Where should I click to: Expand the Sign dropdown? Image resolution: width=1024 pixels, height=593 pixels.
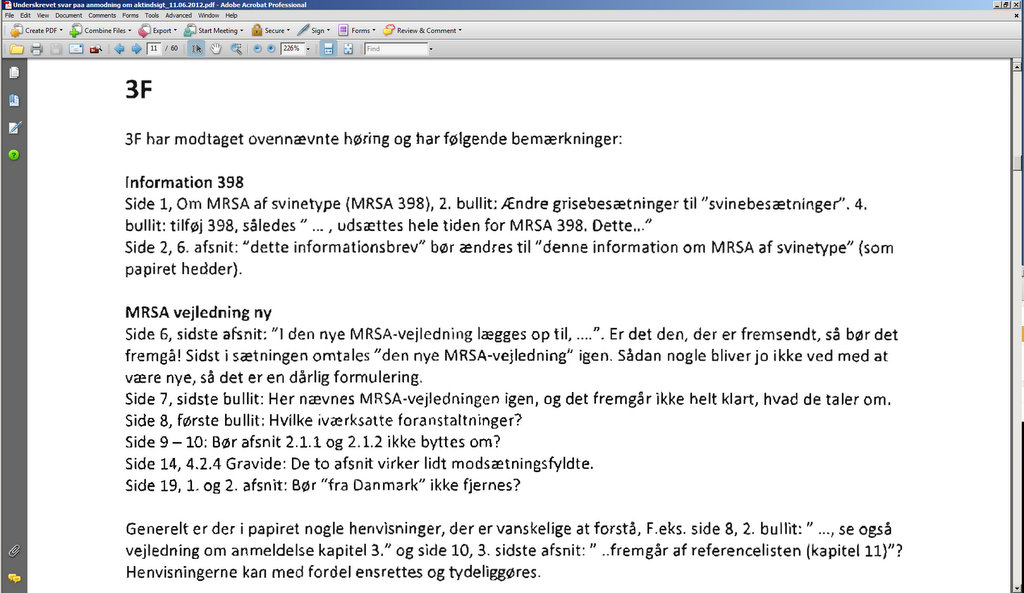tap(328, 30)
